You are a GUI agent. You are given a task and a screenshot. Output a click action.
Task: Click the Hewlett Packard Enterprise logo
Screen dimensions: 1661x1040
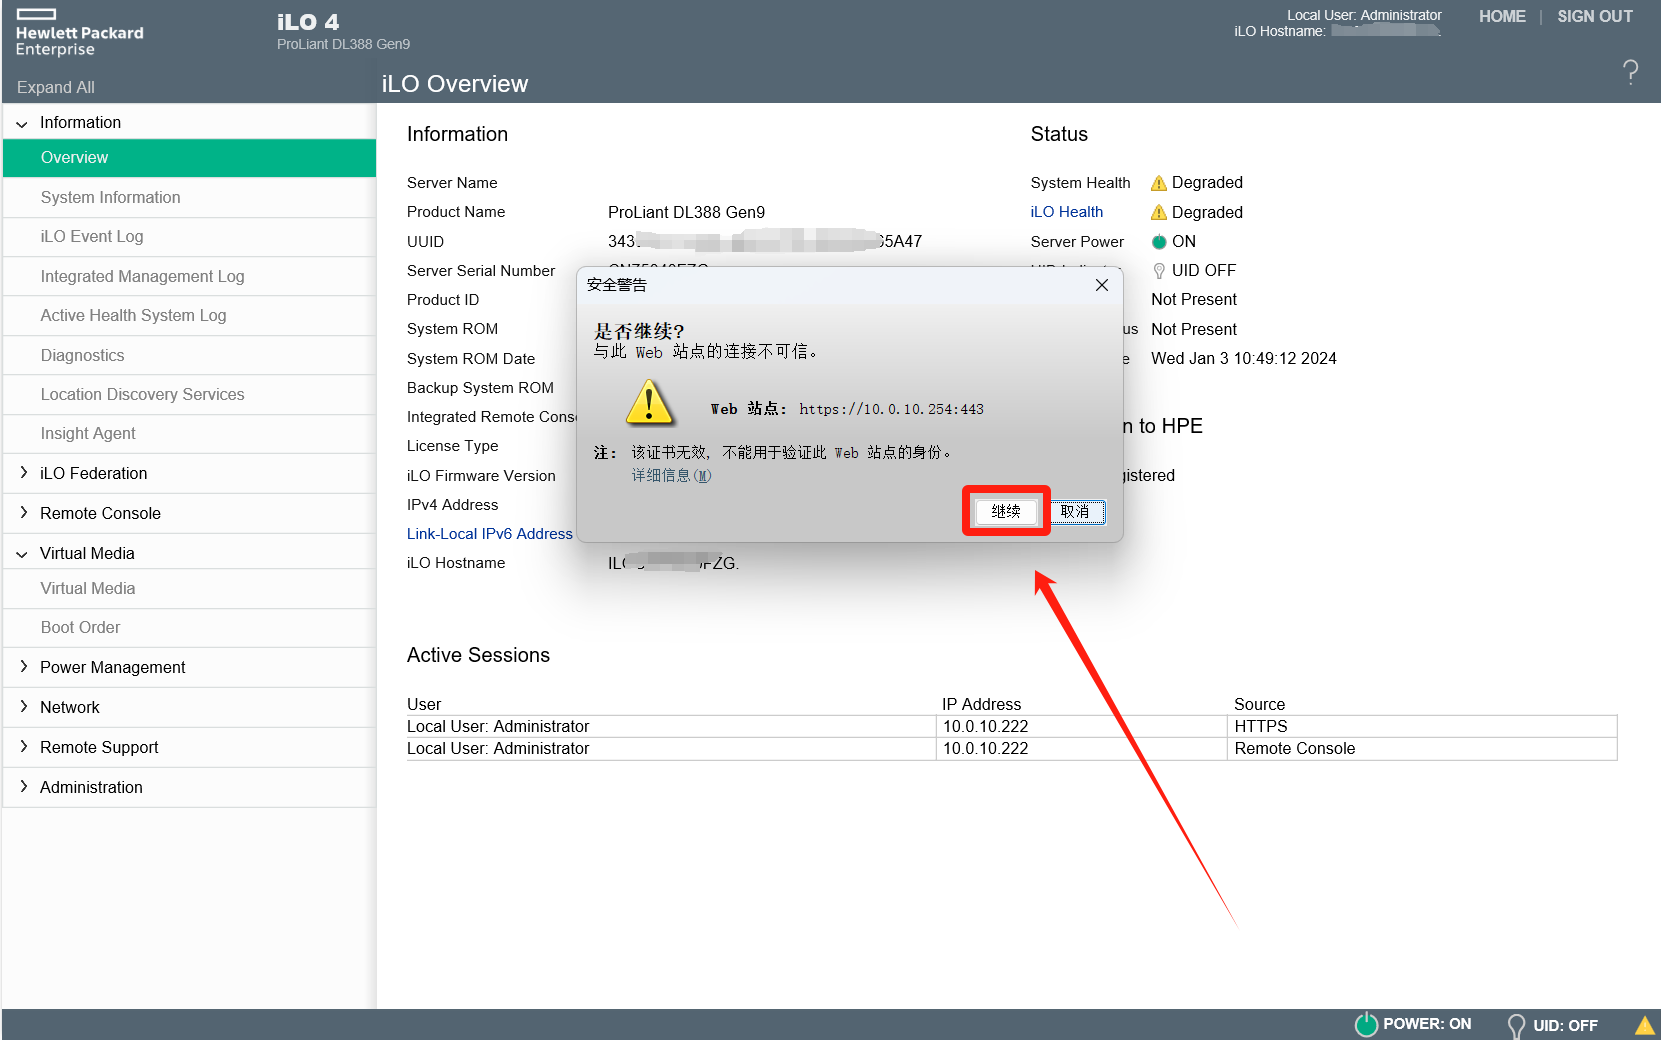[x=79, y=33]
